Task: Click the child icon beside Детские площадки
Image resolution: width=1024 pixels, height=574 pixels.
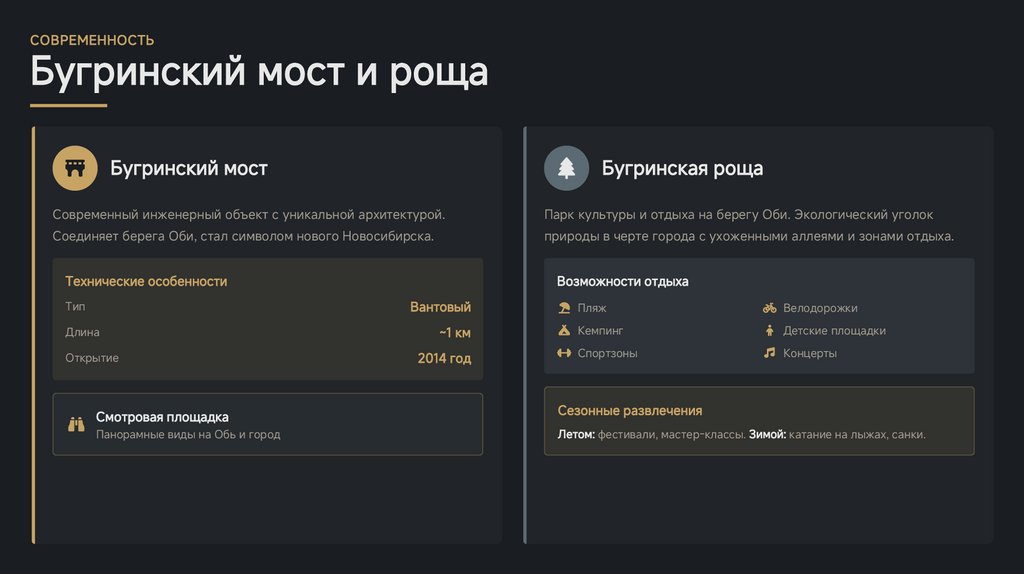Action: pos(769,330)
